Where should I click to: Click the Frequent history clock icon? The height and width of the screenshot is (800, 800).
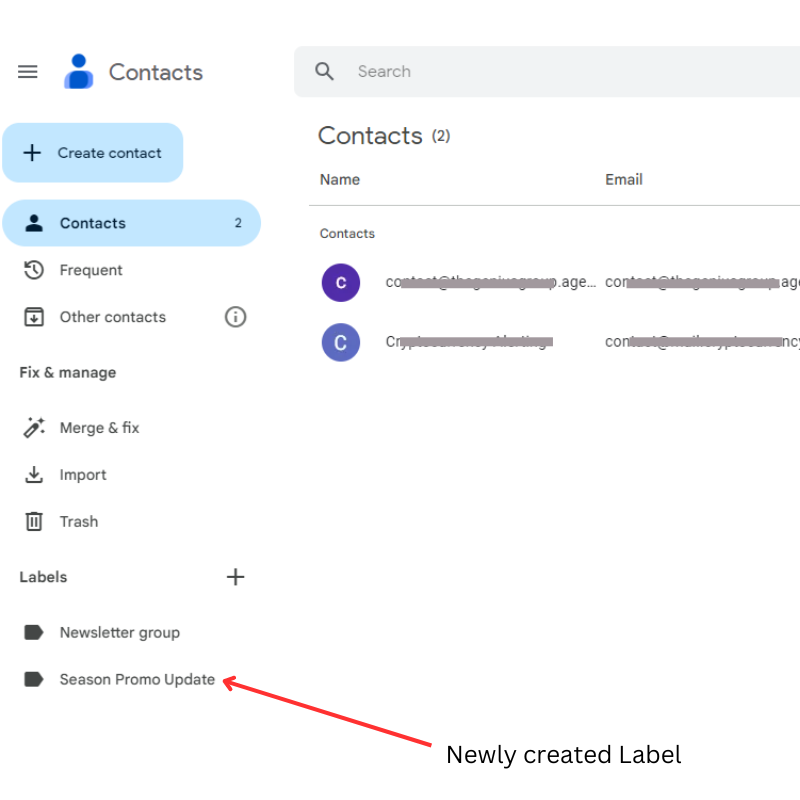pos(34,270)
